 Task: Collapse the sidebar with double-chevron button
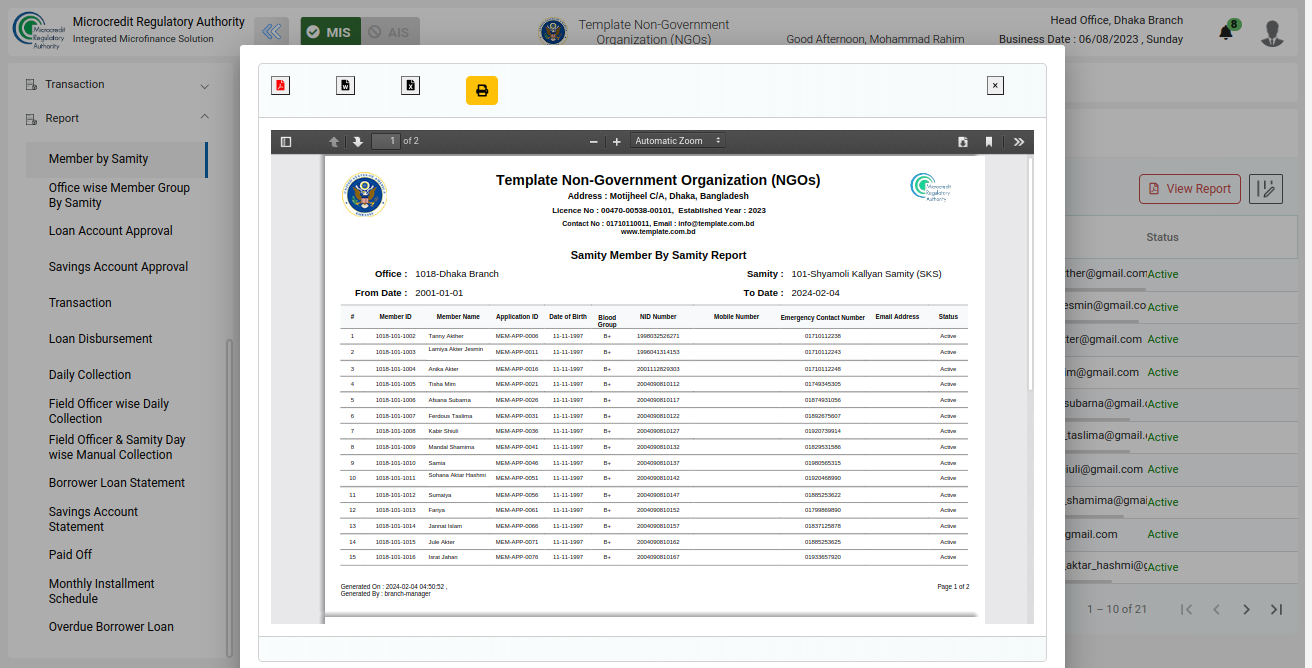coord(273,32)
